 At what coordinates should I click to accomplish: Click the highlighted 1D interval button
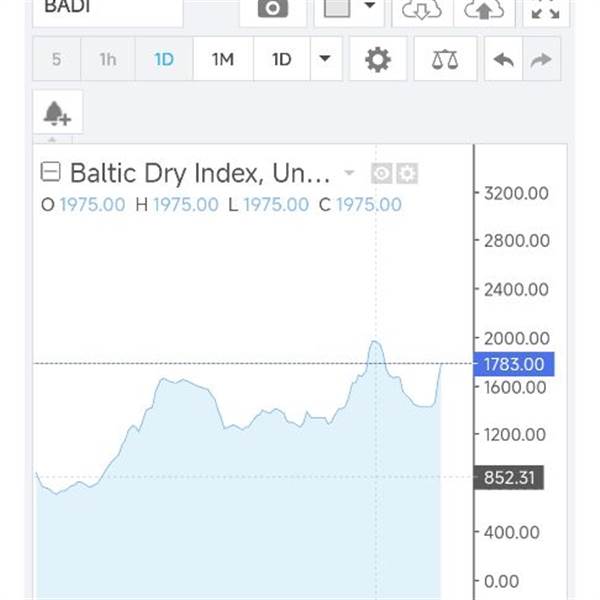[x=164, y=60]
